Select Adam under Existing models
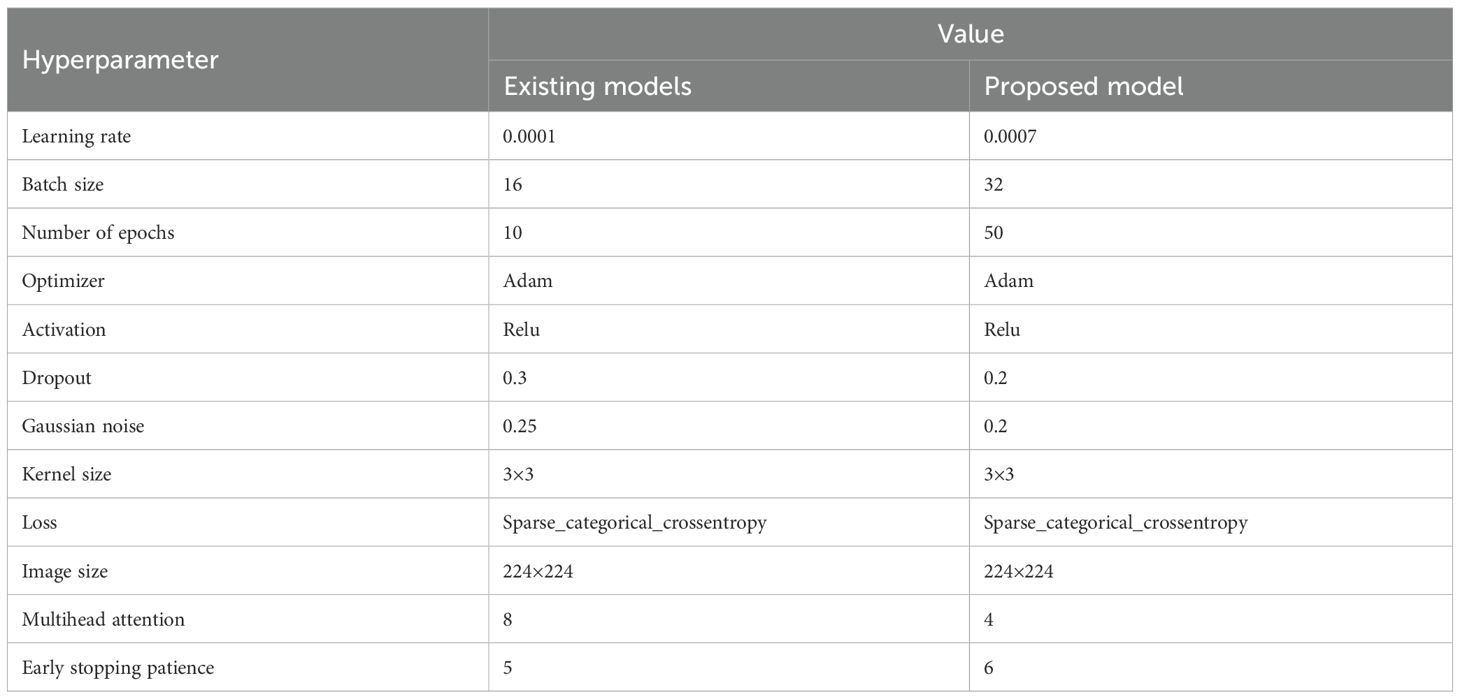The width and height of the screenshot is (1460, 699). (x=528, y=281)
